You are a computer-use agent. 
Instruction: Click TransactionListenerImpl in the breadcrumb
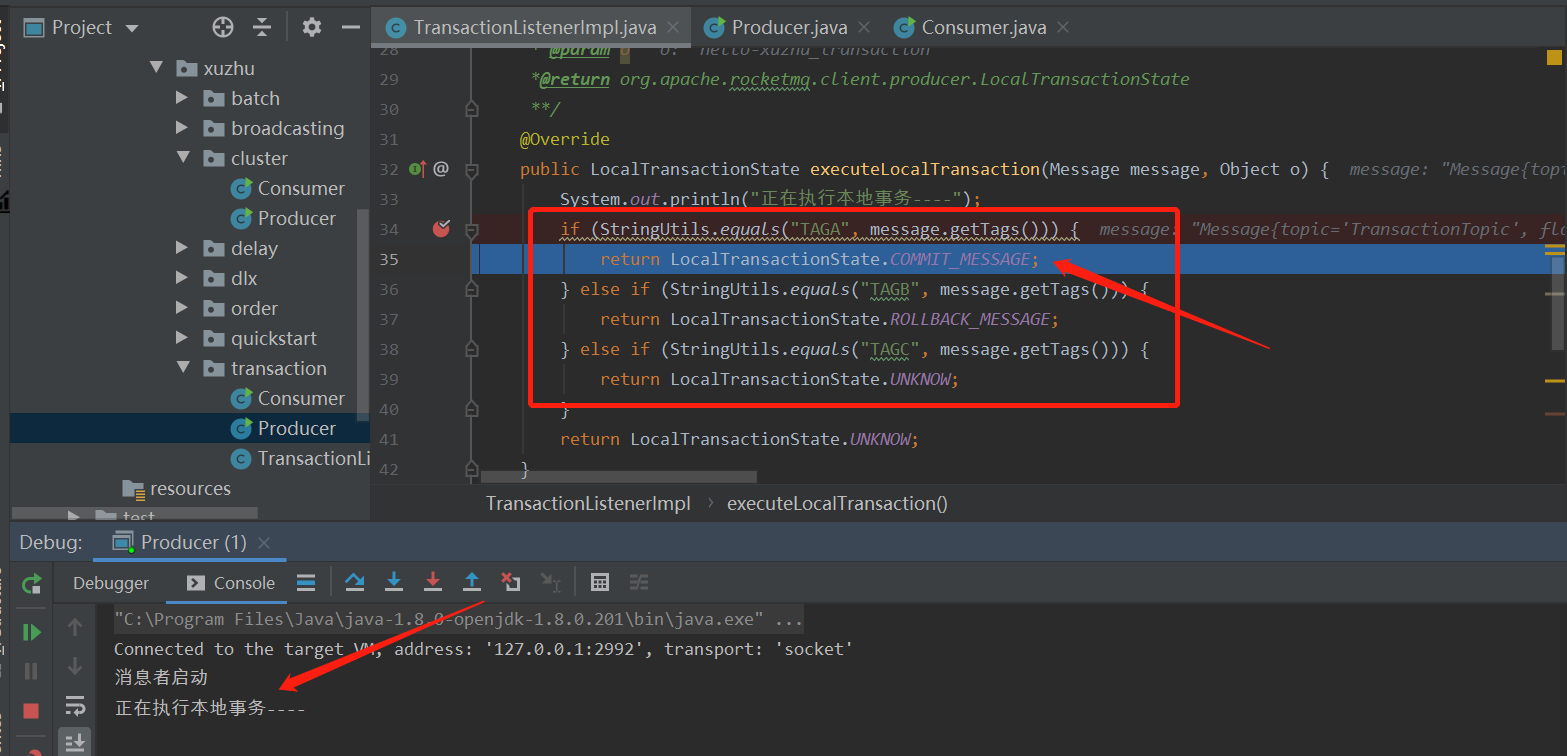click(x=588, y=503)
